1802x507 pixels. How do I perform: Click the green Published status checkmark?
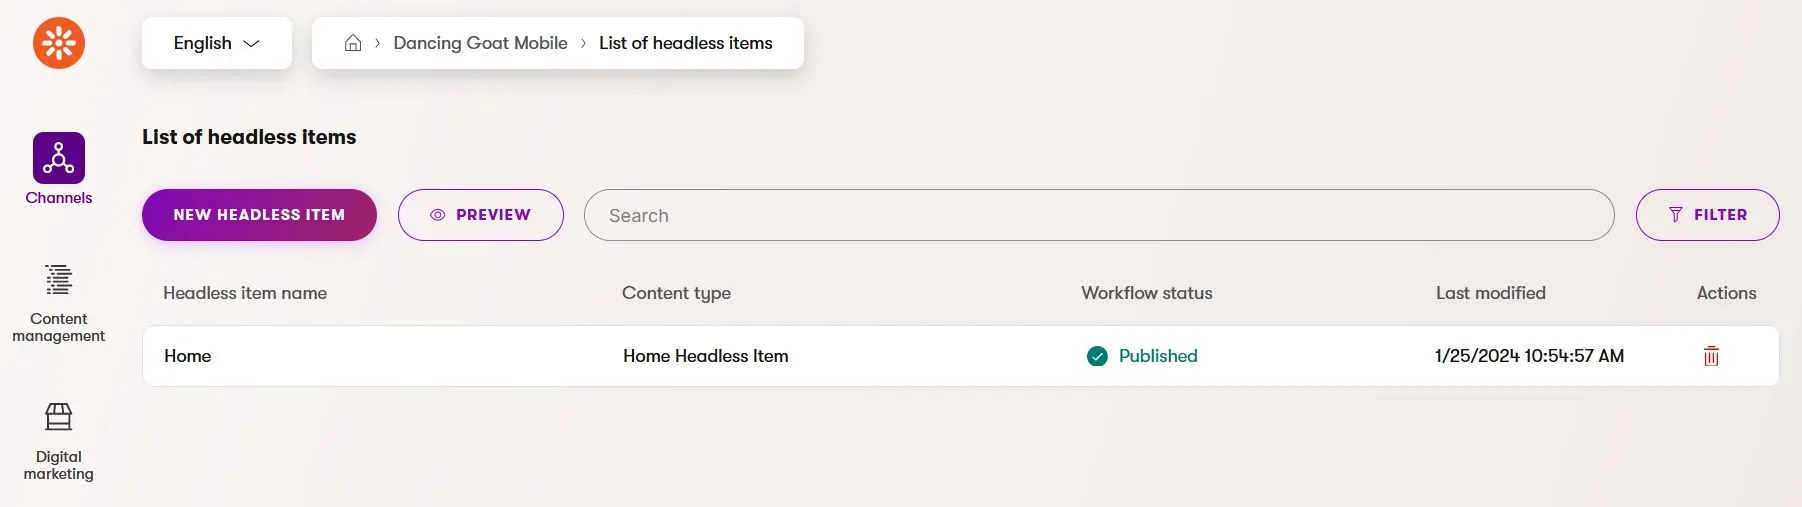(1097, 356)
